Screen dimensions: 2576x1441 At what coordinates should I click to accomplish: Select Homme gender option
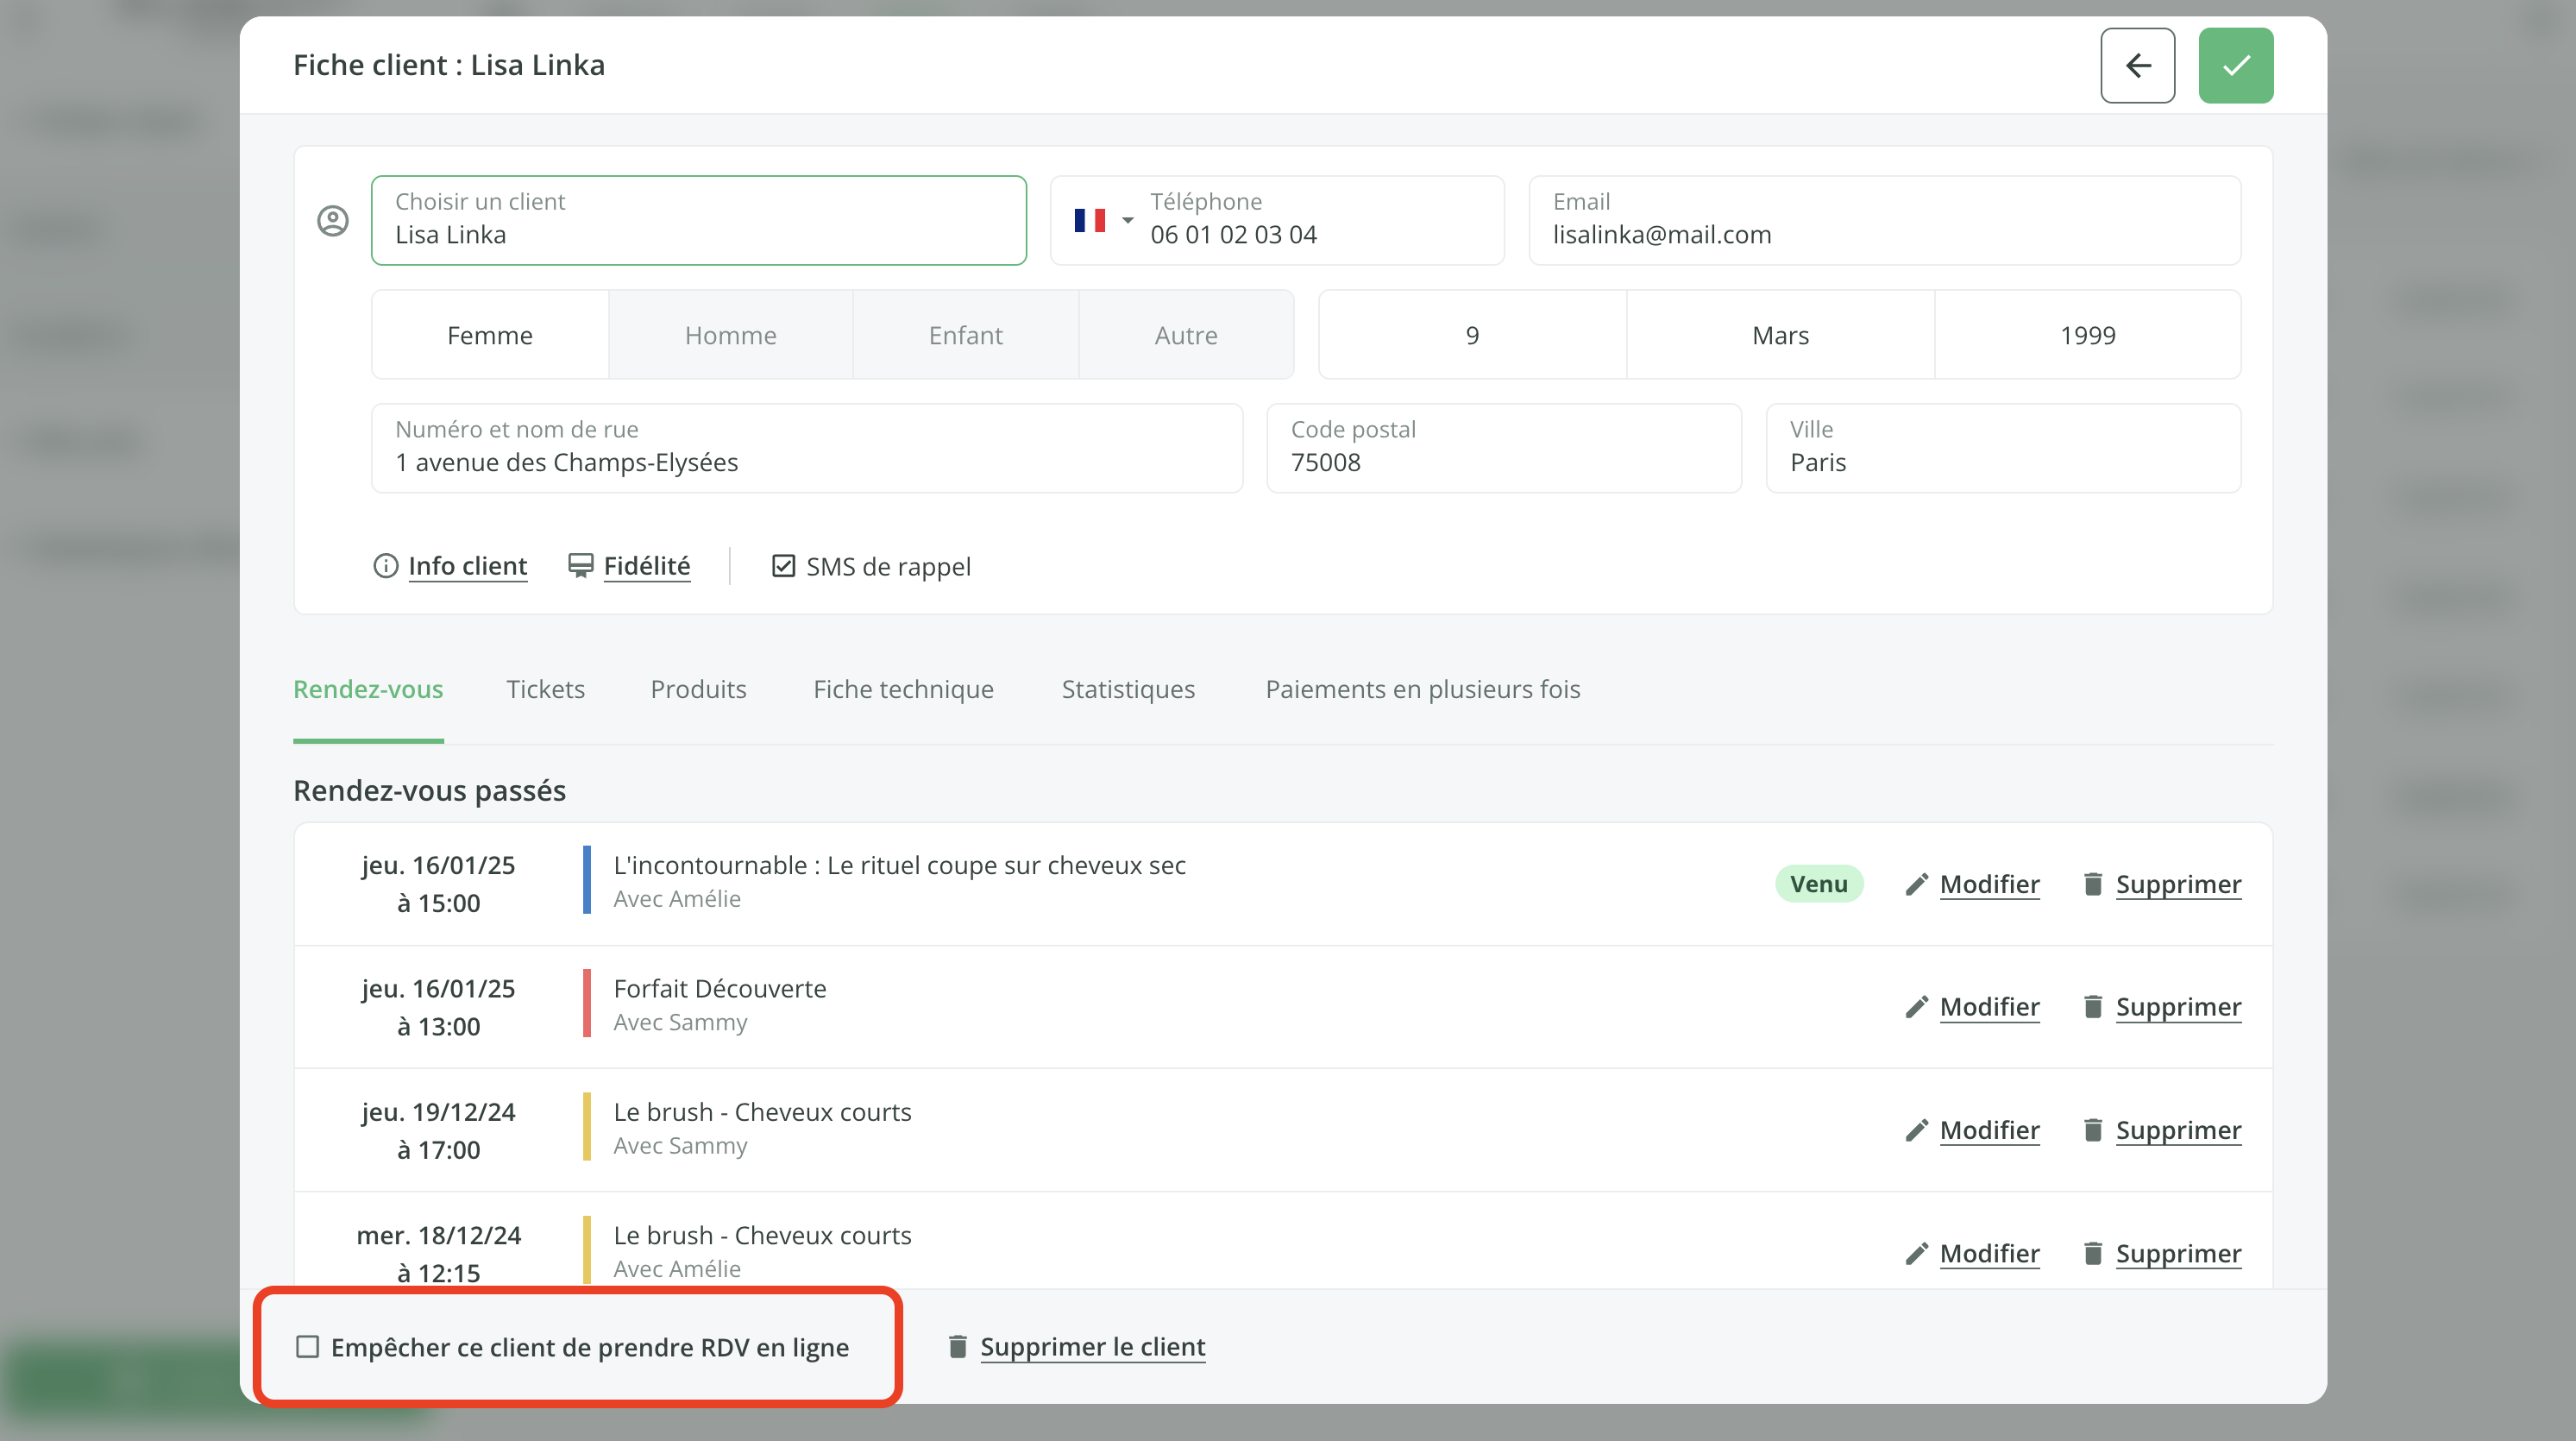click(x=730, y=335)
